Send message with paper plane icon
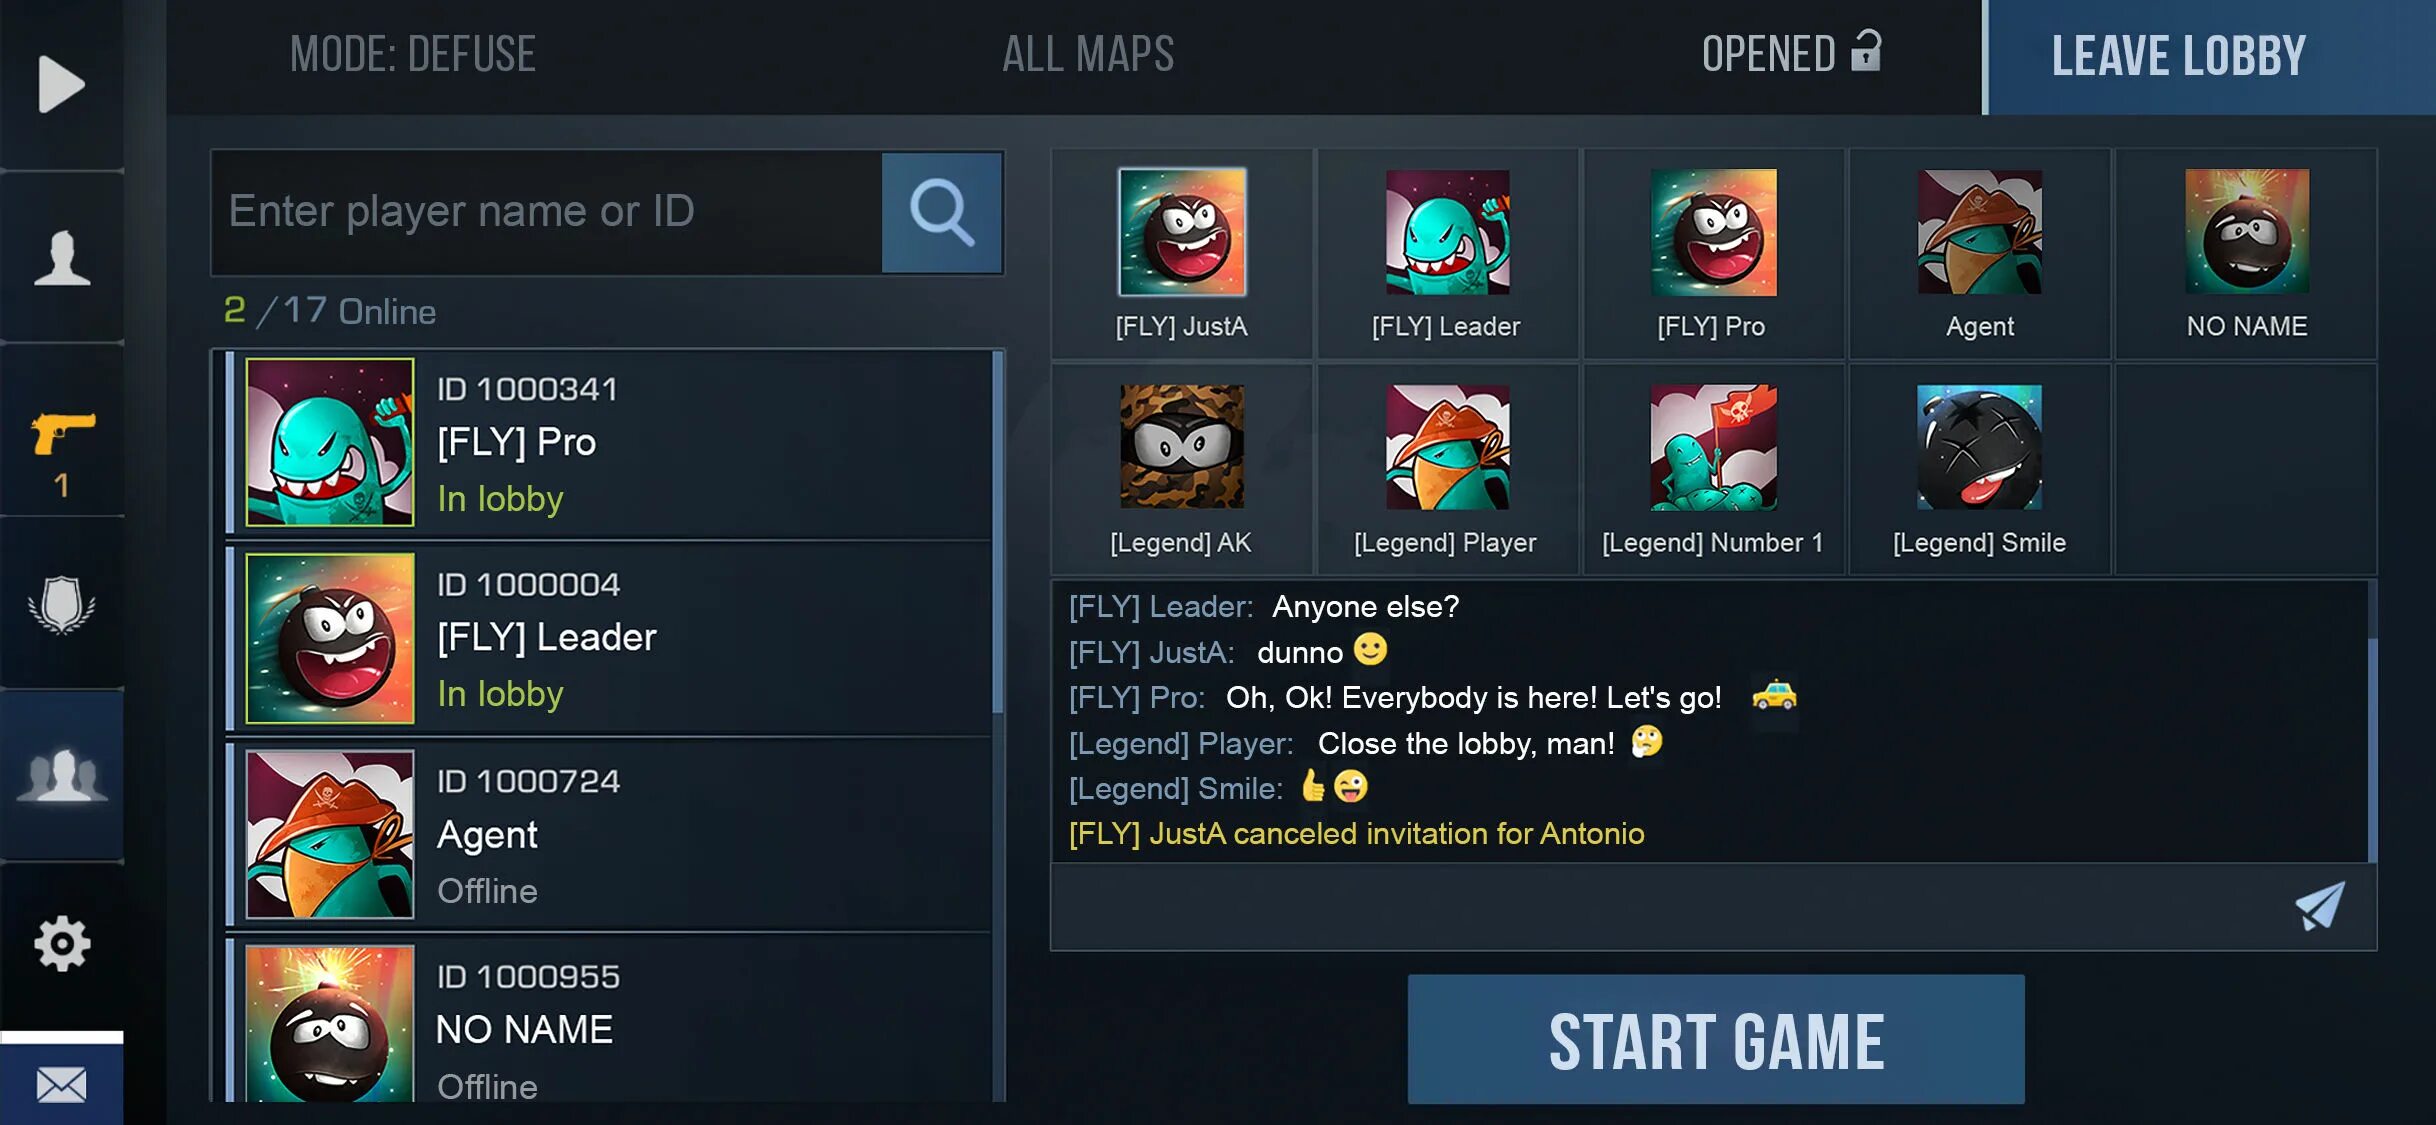 tap(2320, 906)
